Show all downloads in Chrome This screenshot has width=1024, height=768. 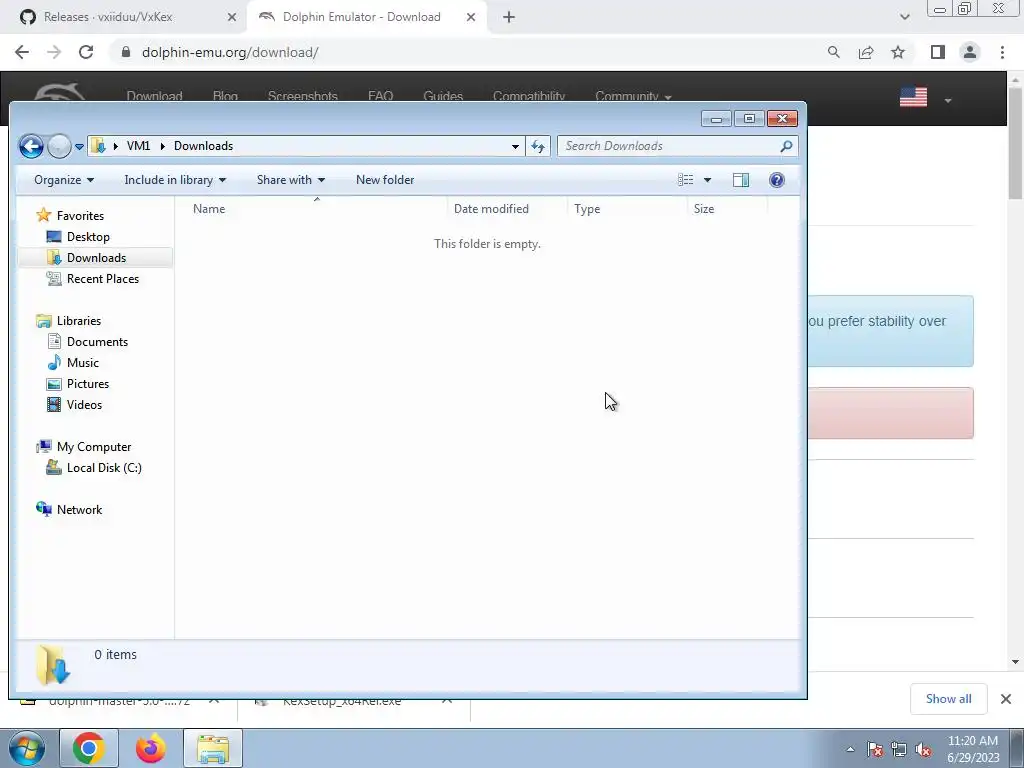(x=948, y=699)
